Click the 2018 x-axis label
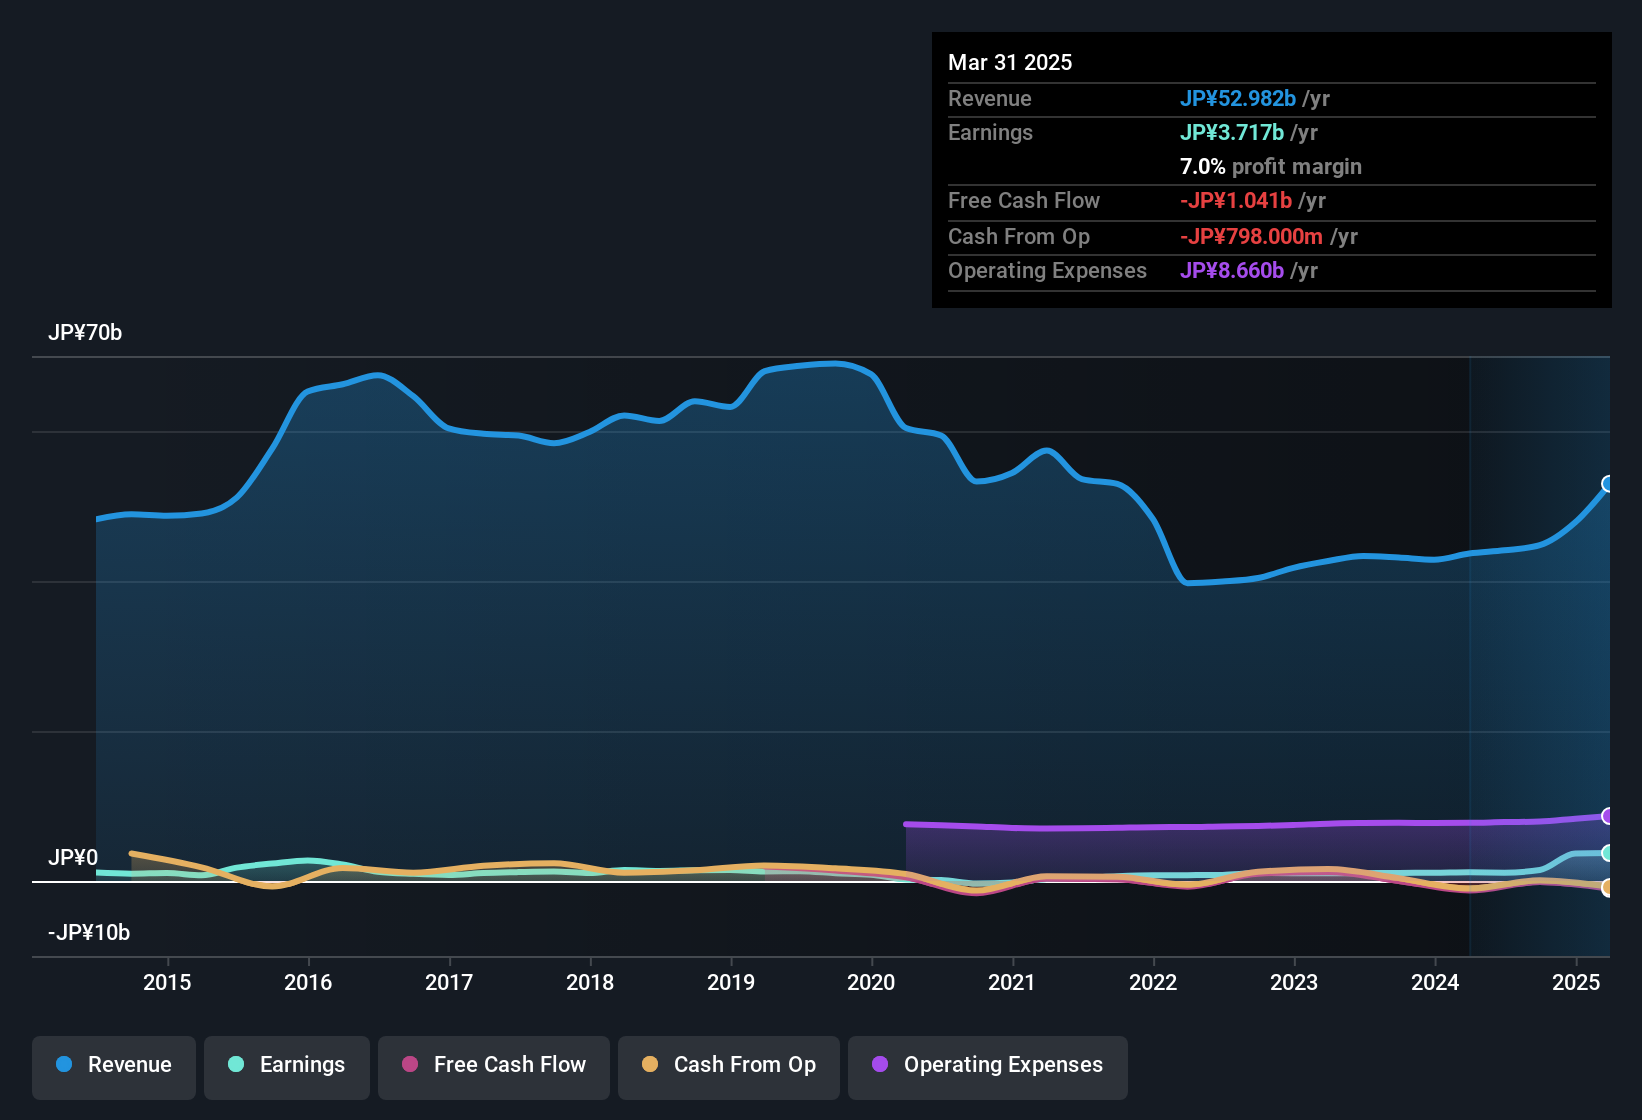Screen dimensions: 1642x1120 pyautogui.click(x=590, y=982)
